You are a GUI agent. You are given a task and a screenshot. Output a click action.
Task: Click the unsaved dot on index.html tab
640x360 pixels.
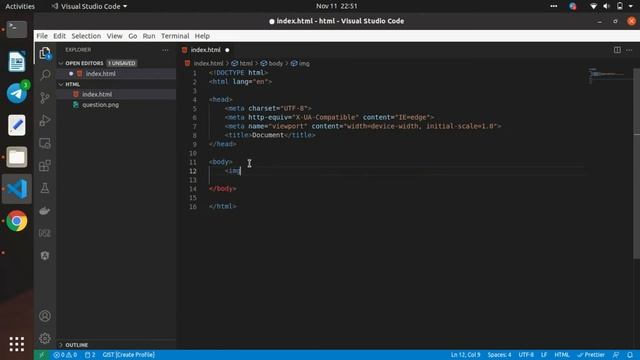(227, 50)
